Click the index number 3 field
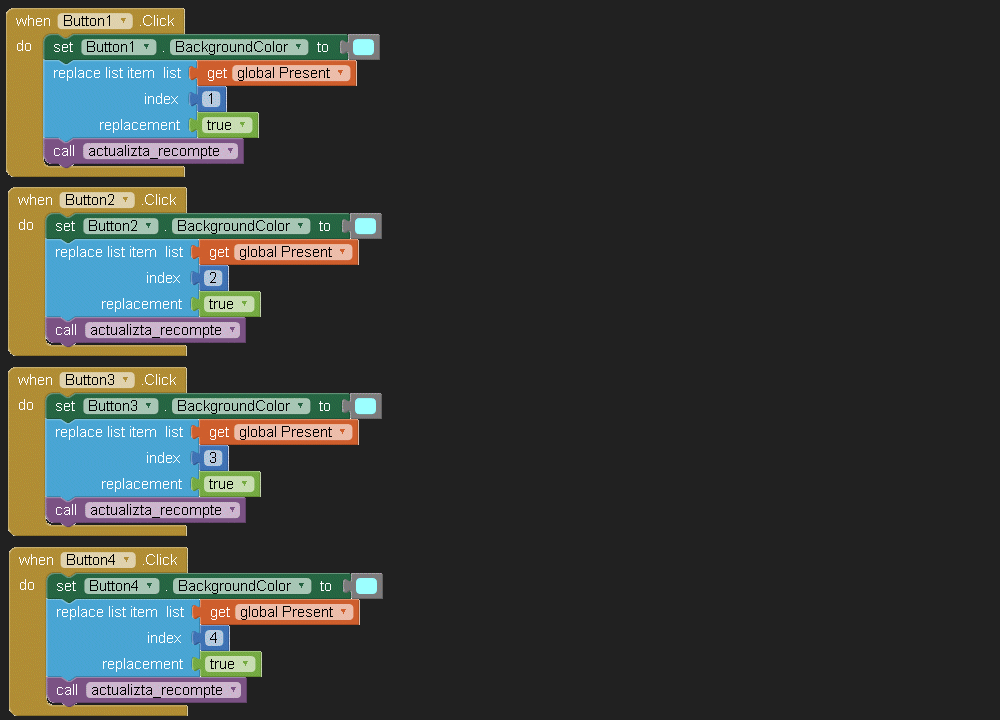 (x=213, y=458)
